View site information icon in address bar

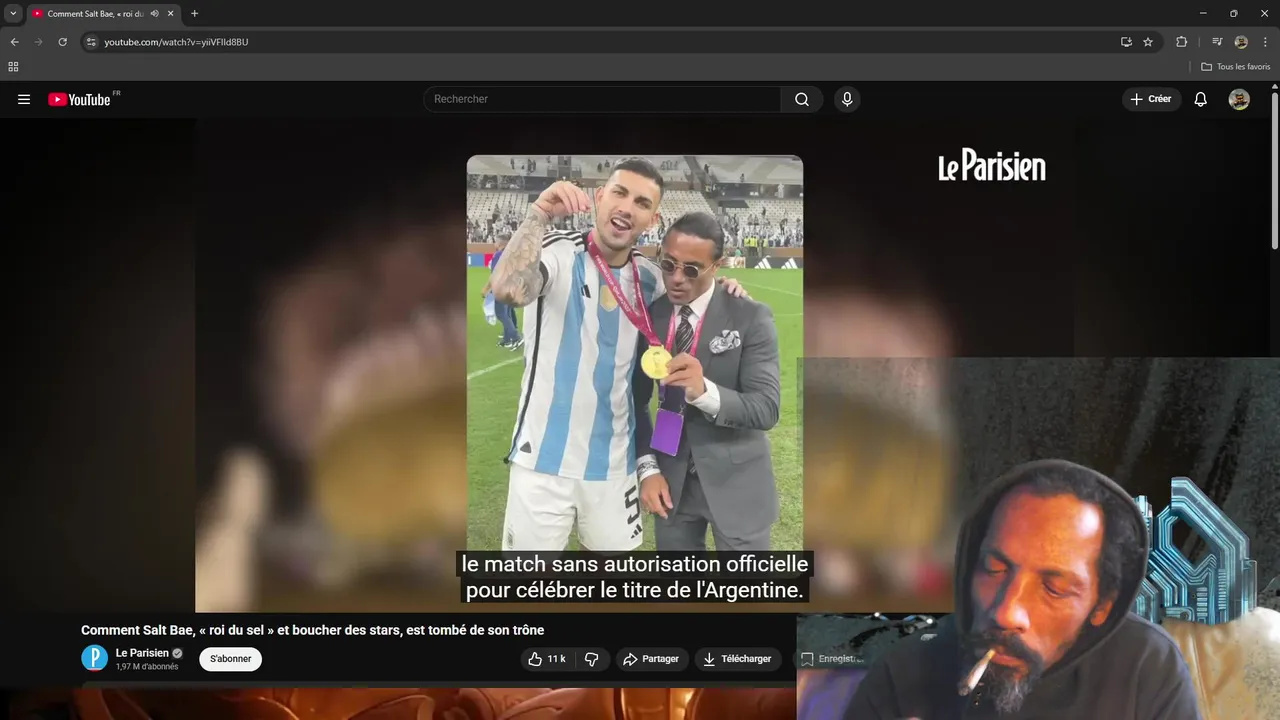coord(91,42)
